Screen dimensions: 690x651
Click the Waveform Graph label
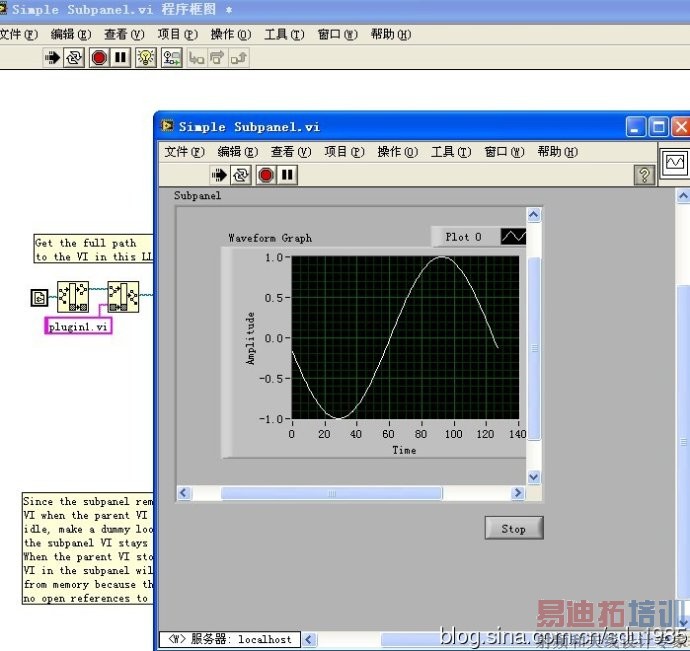tap(270, 238)
